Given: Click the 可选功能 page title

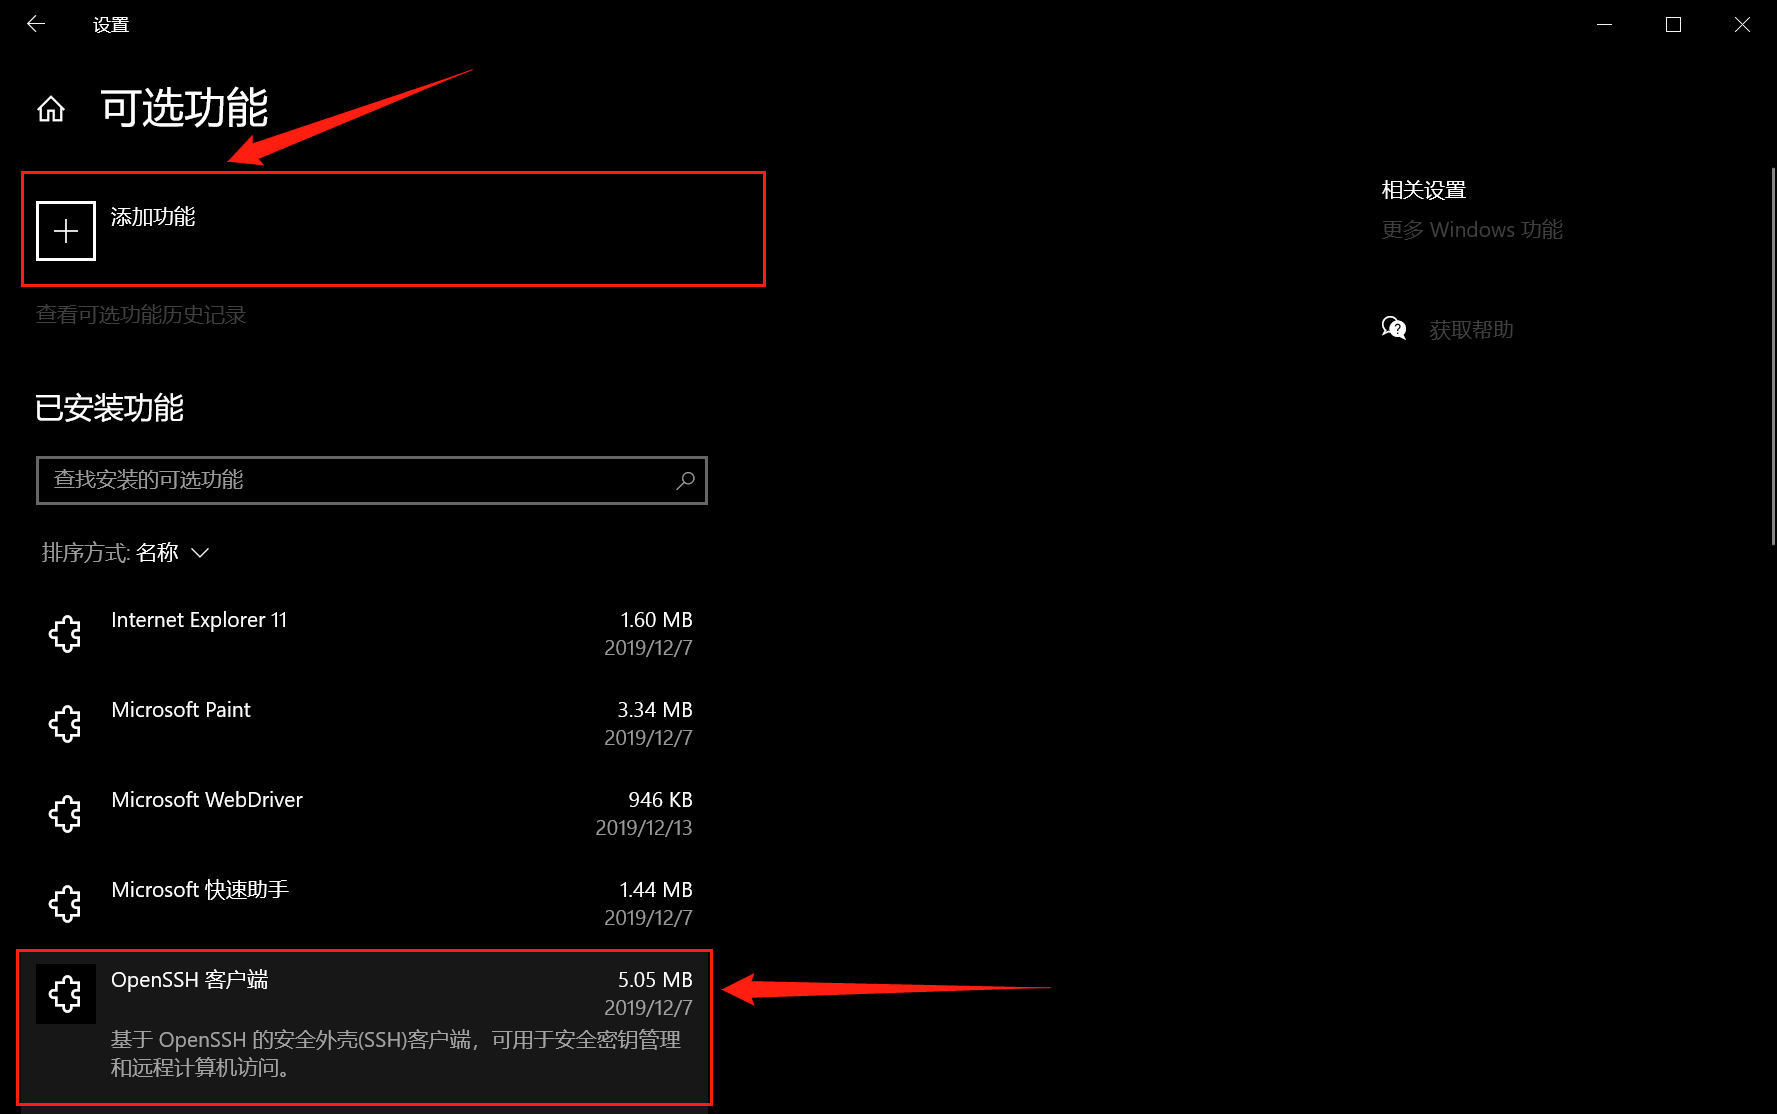Looking at the screenshot, I should coord(185,108).
